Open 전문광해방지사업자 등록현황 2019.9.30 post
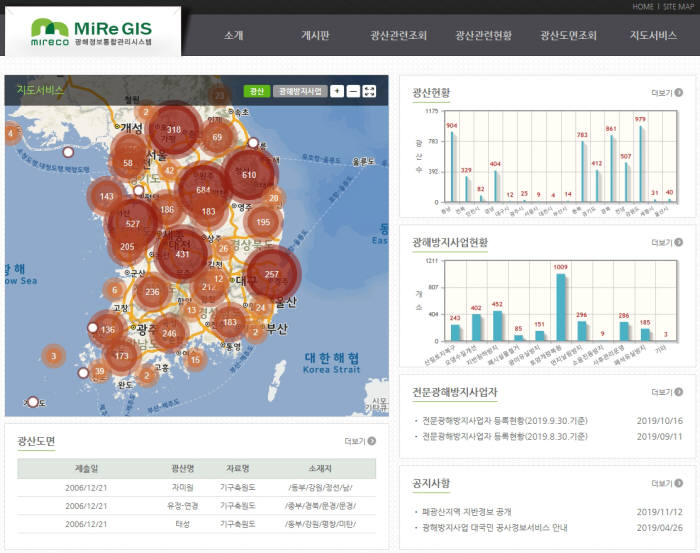Image resolution: width=700 pixels, height=553 pixels. [x=504, y=420]
